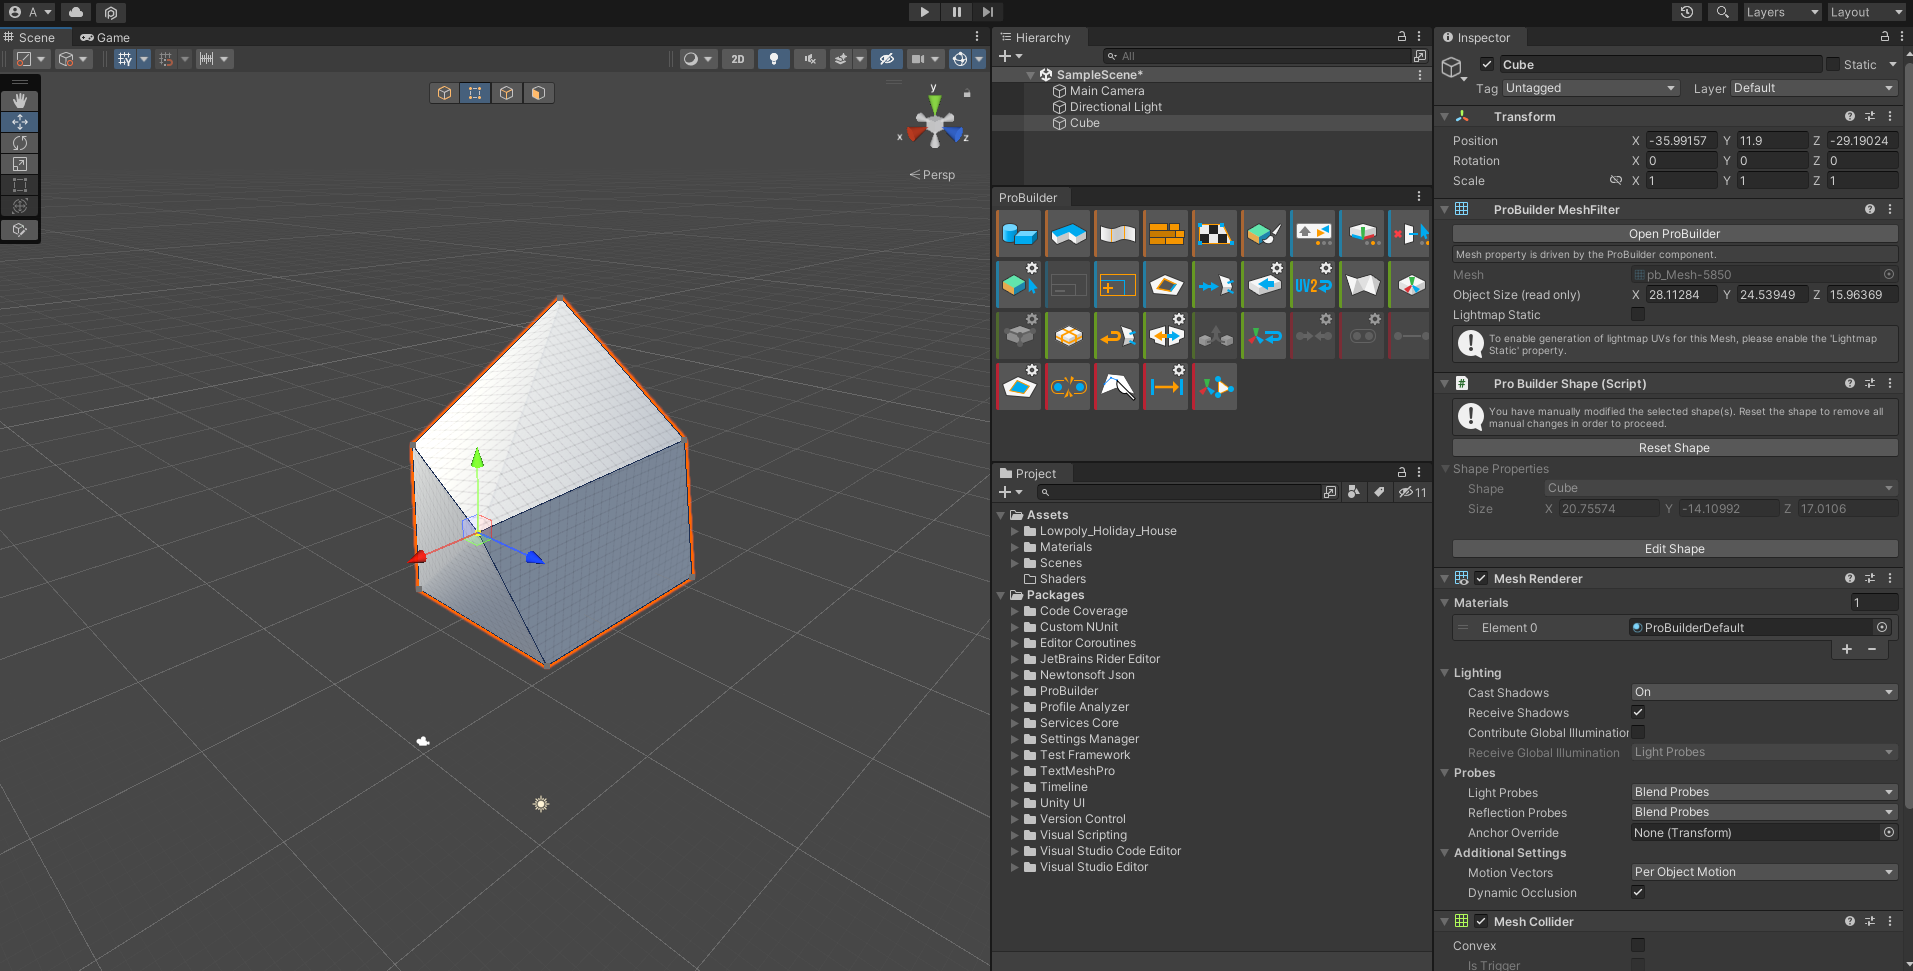Toggle scene lighting bulb icon
1913x971 pixels.
click(773, 59)
